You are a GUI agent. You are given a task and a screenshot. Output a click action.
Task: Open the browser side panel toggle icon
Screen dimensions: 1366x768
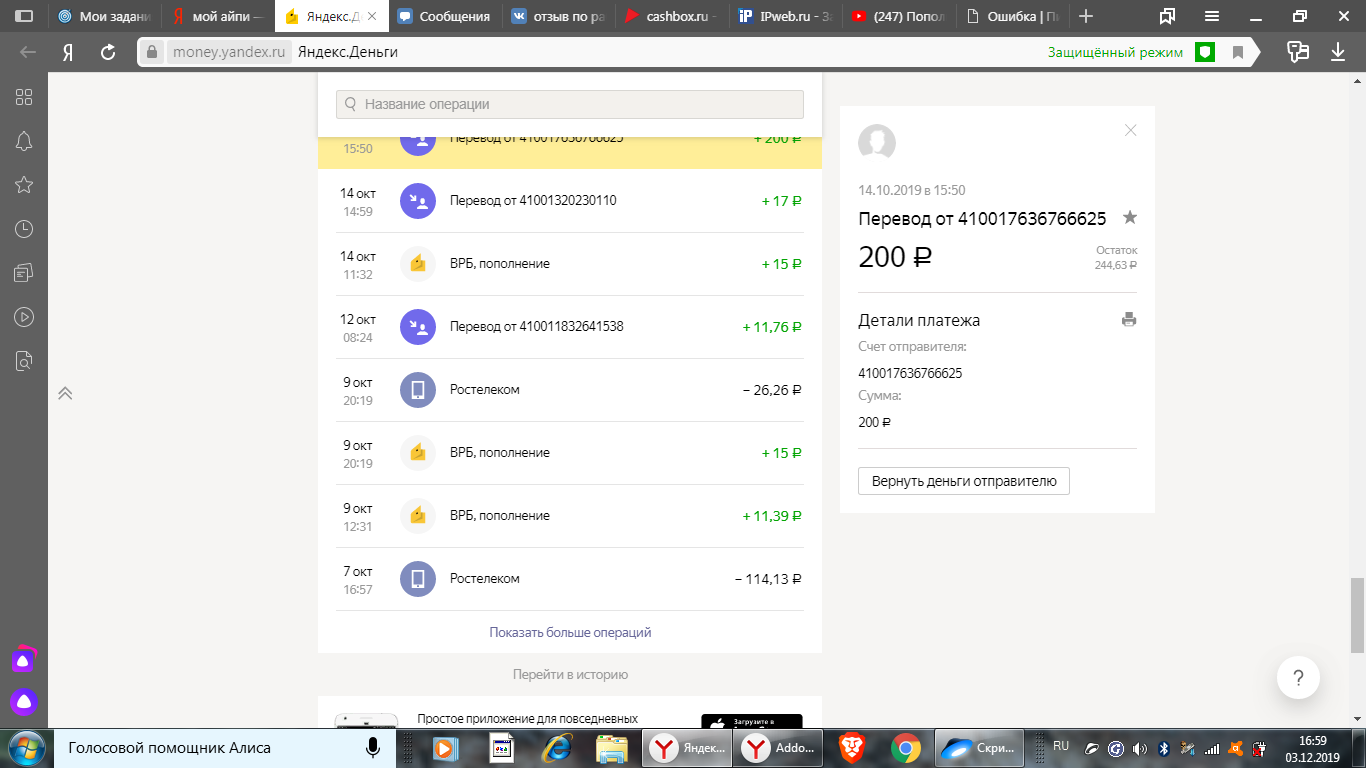[x=24, y=16]
